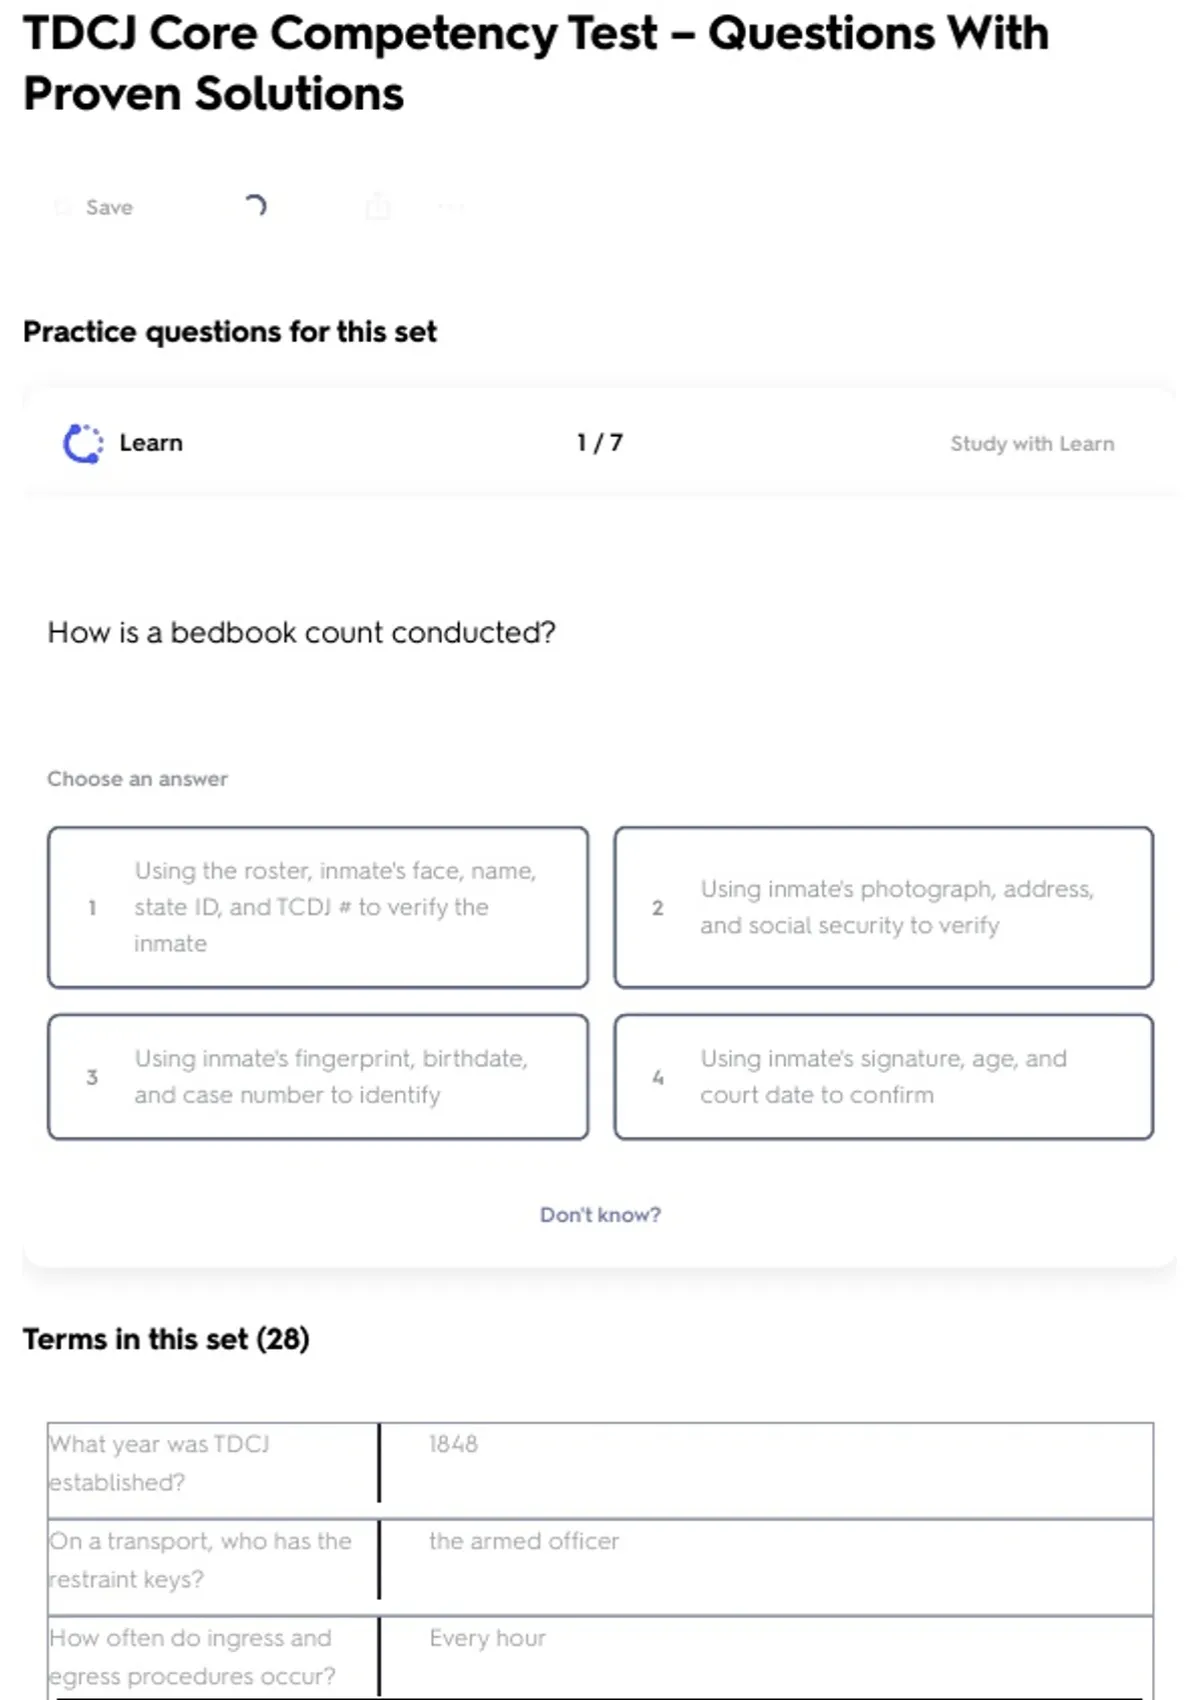
Task: Open the Study with Learn link
Action: coord(1031,444)
